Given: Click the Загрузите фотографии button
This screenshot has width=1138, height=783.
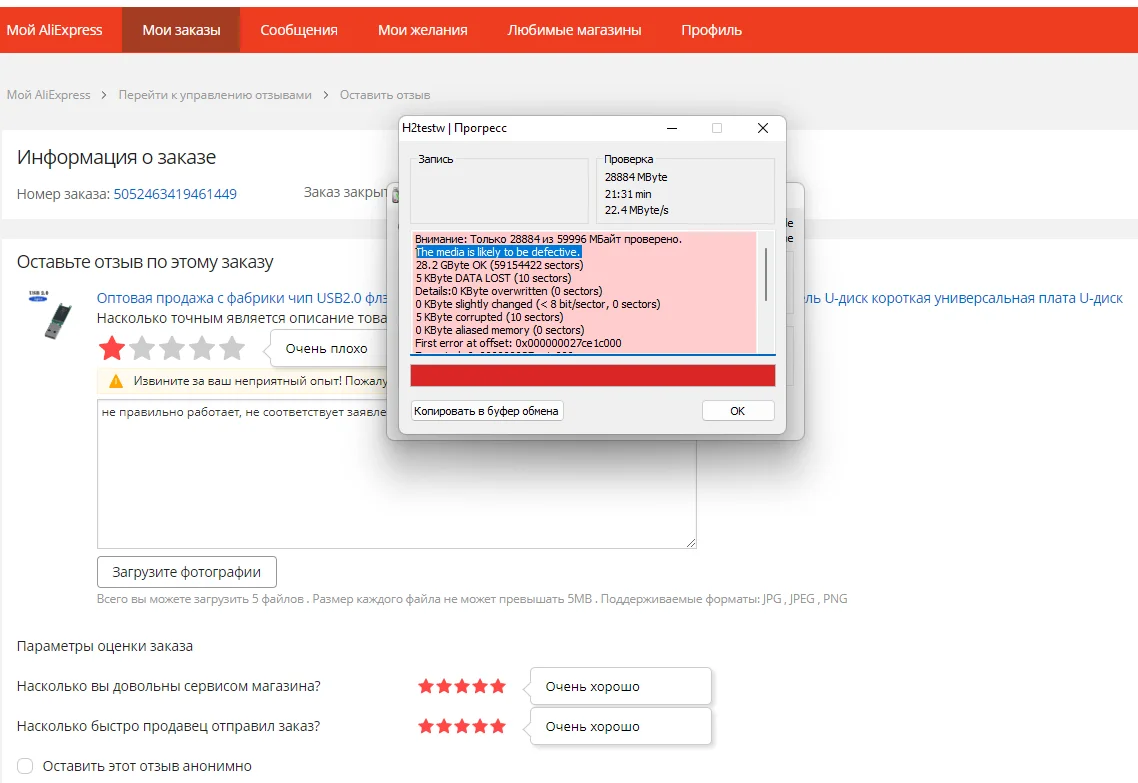Looking at the screenshot, I should (x=187, y=572).
